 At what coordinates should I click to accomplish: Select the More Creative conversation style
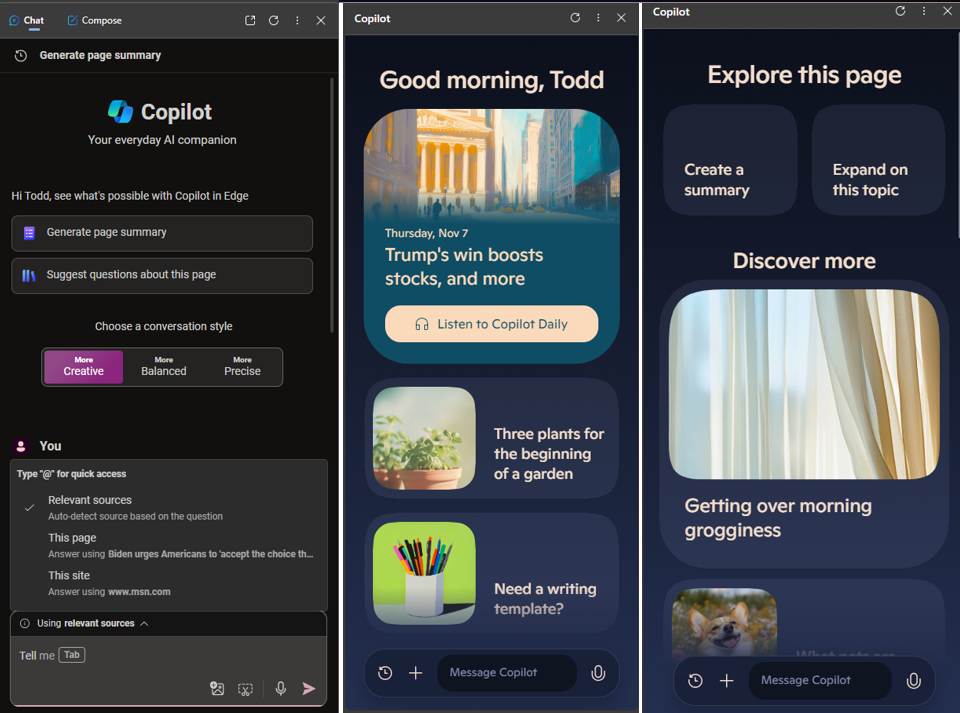click(84, 366)
